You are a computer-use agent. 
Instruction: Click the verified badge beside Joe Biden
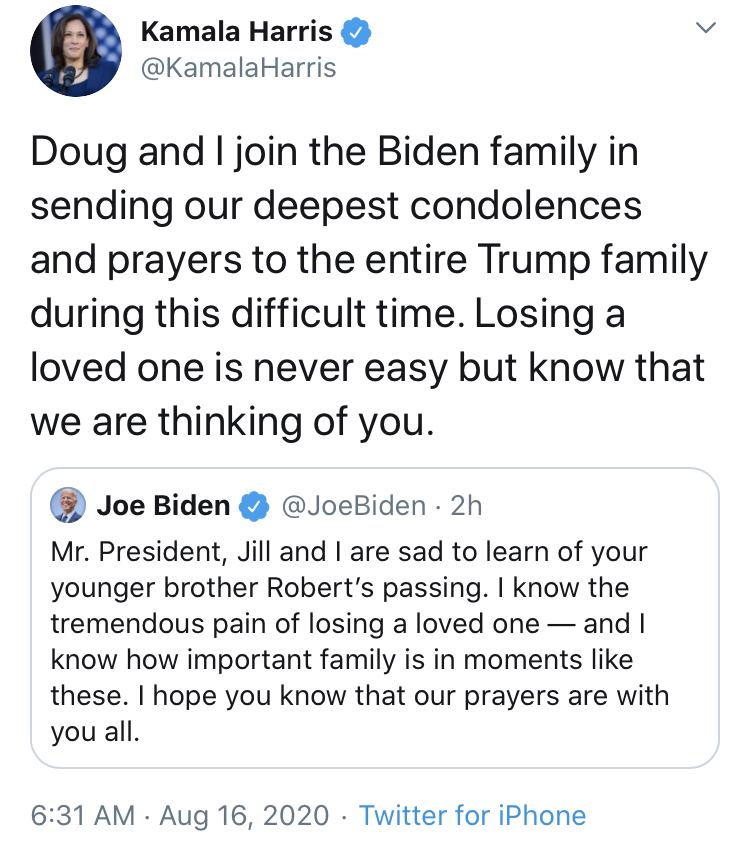(255, 507)
